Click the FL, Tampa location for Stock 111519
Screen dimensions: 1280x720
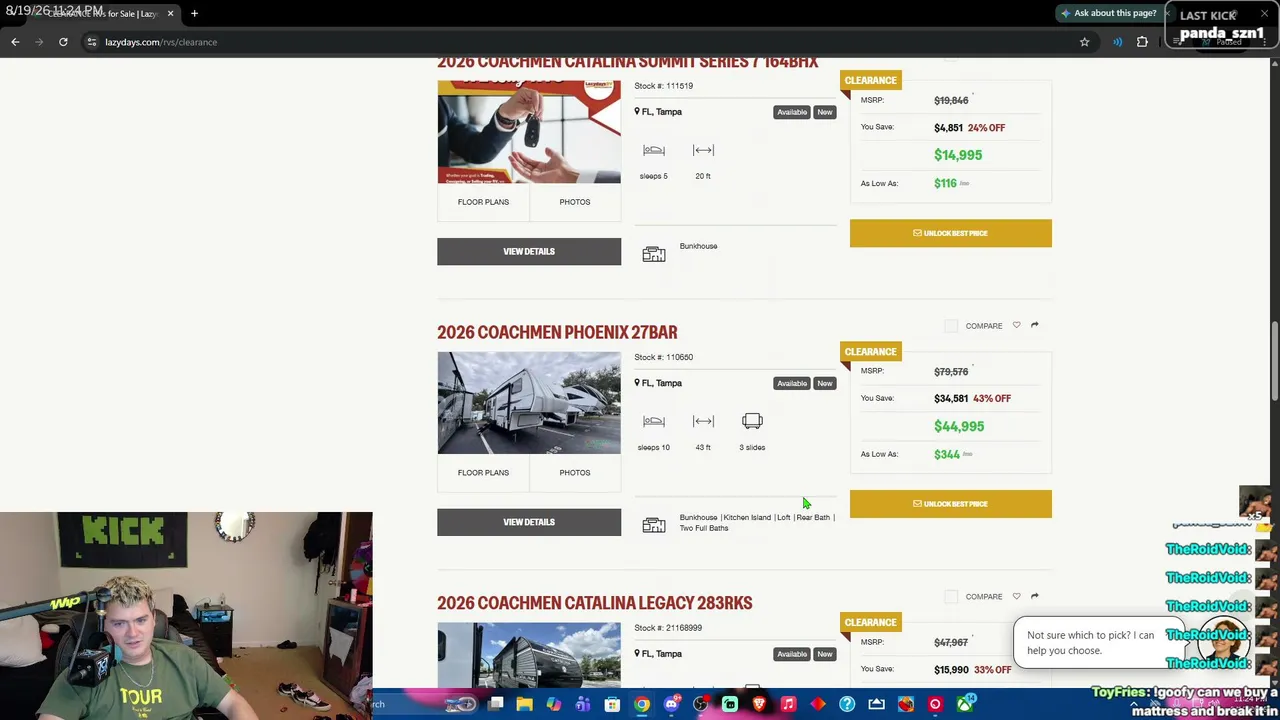pyautogui.click(x=658, y=112)
